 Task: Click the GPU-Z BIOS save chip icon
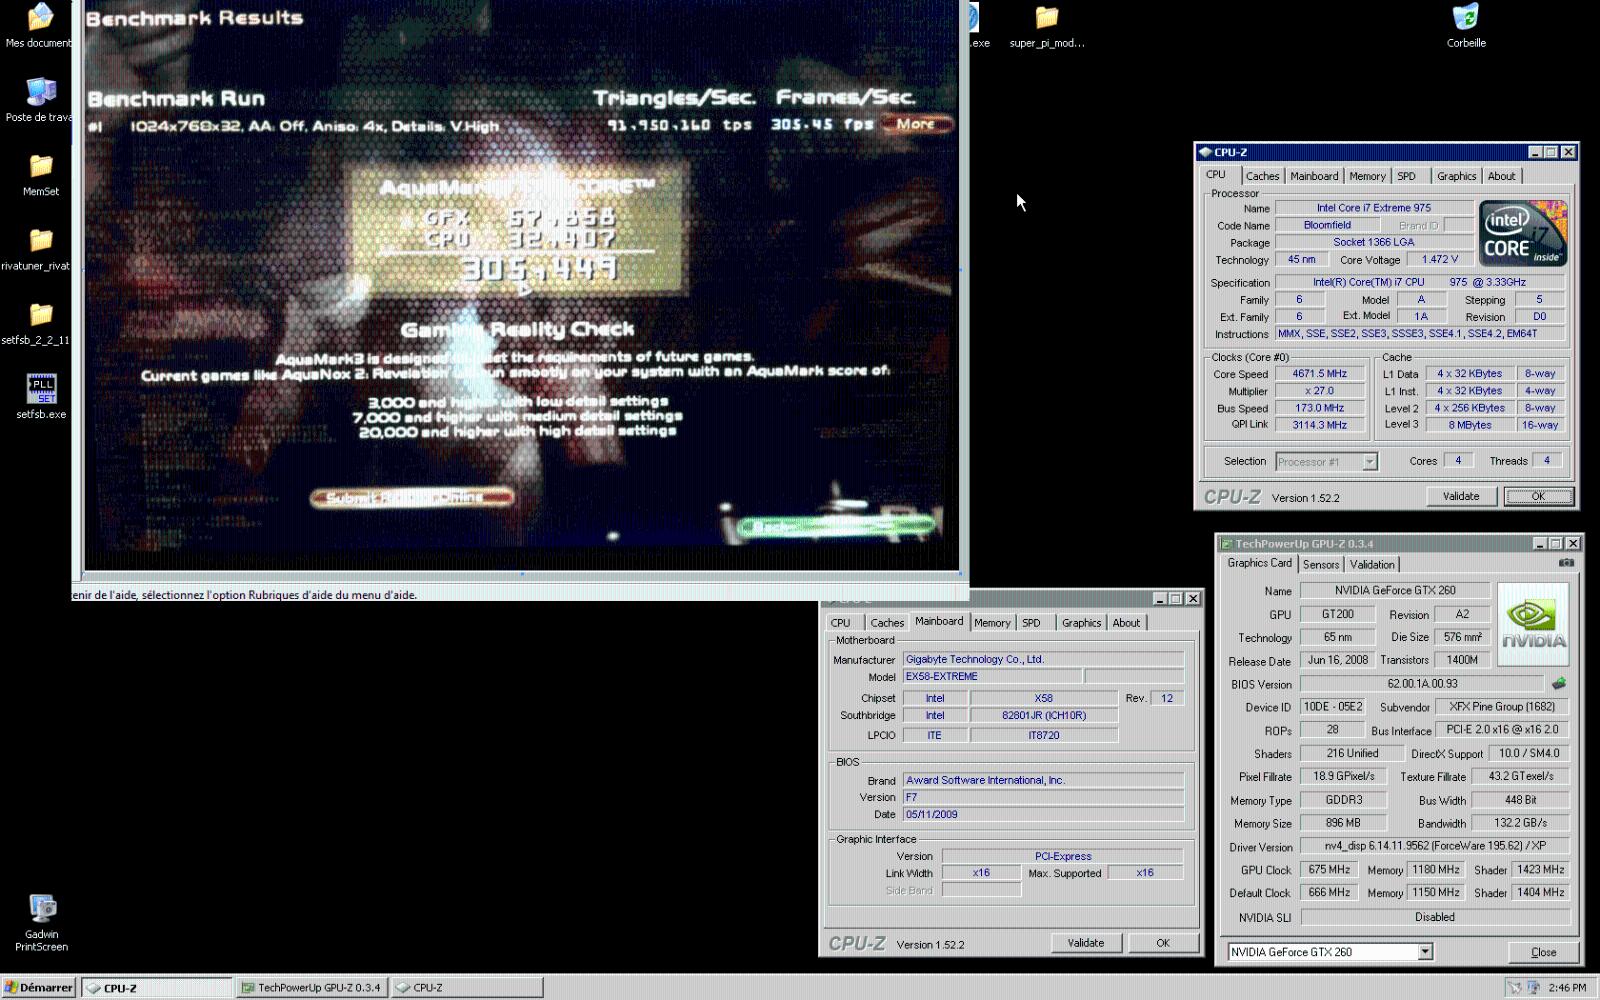click(1558, 684)
